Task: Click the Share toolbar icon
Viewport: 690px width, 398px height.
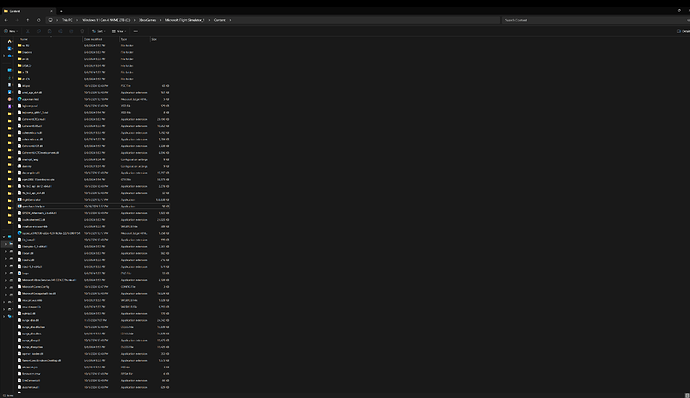Action: pos(71,31)
